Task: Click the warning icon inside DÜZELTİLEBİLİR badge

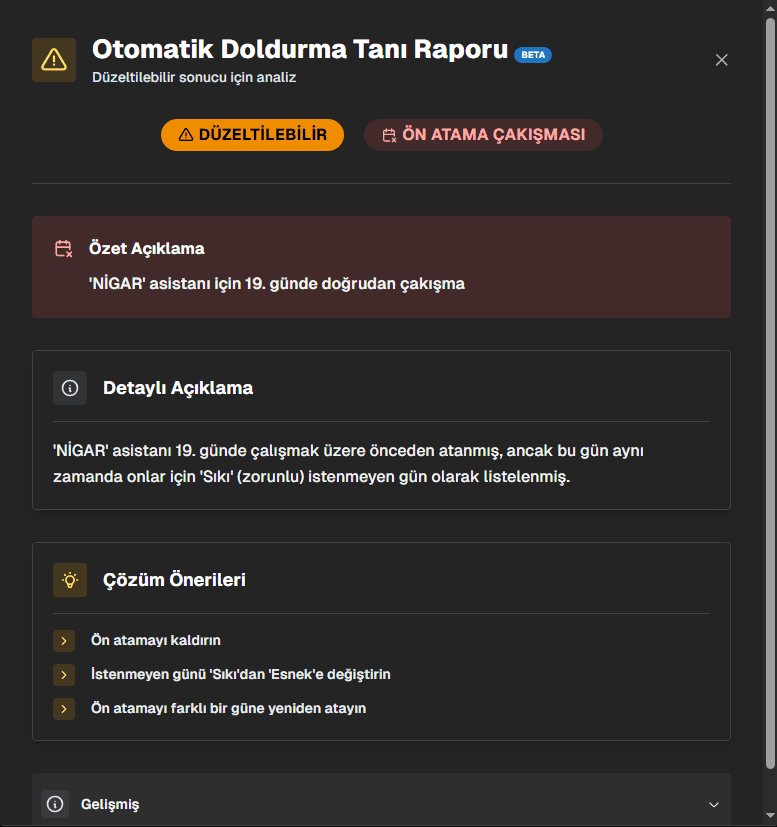Action: tap(184, 134)
